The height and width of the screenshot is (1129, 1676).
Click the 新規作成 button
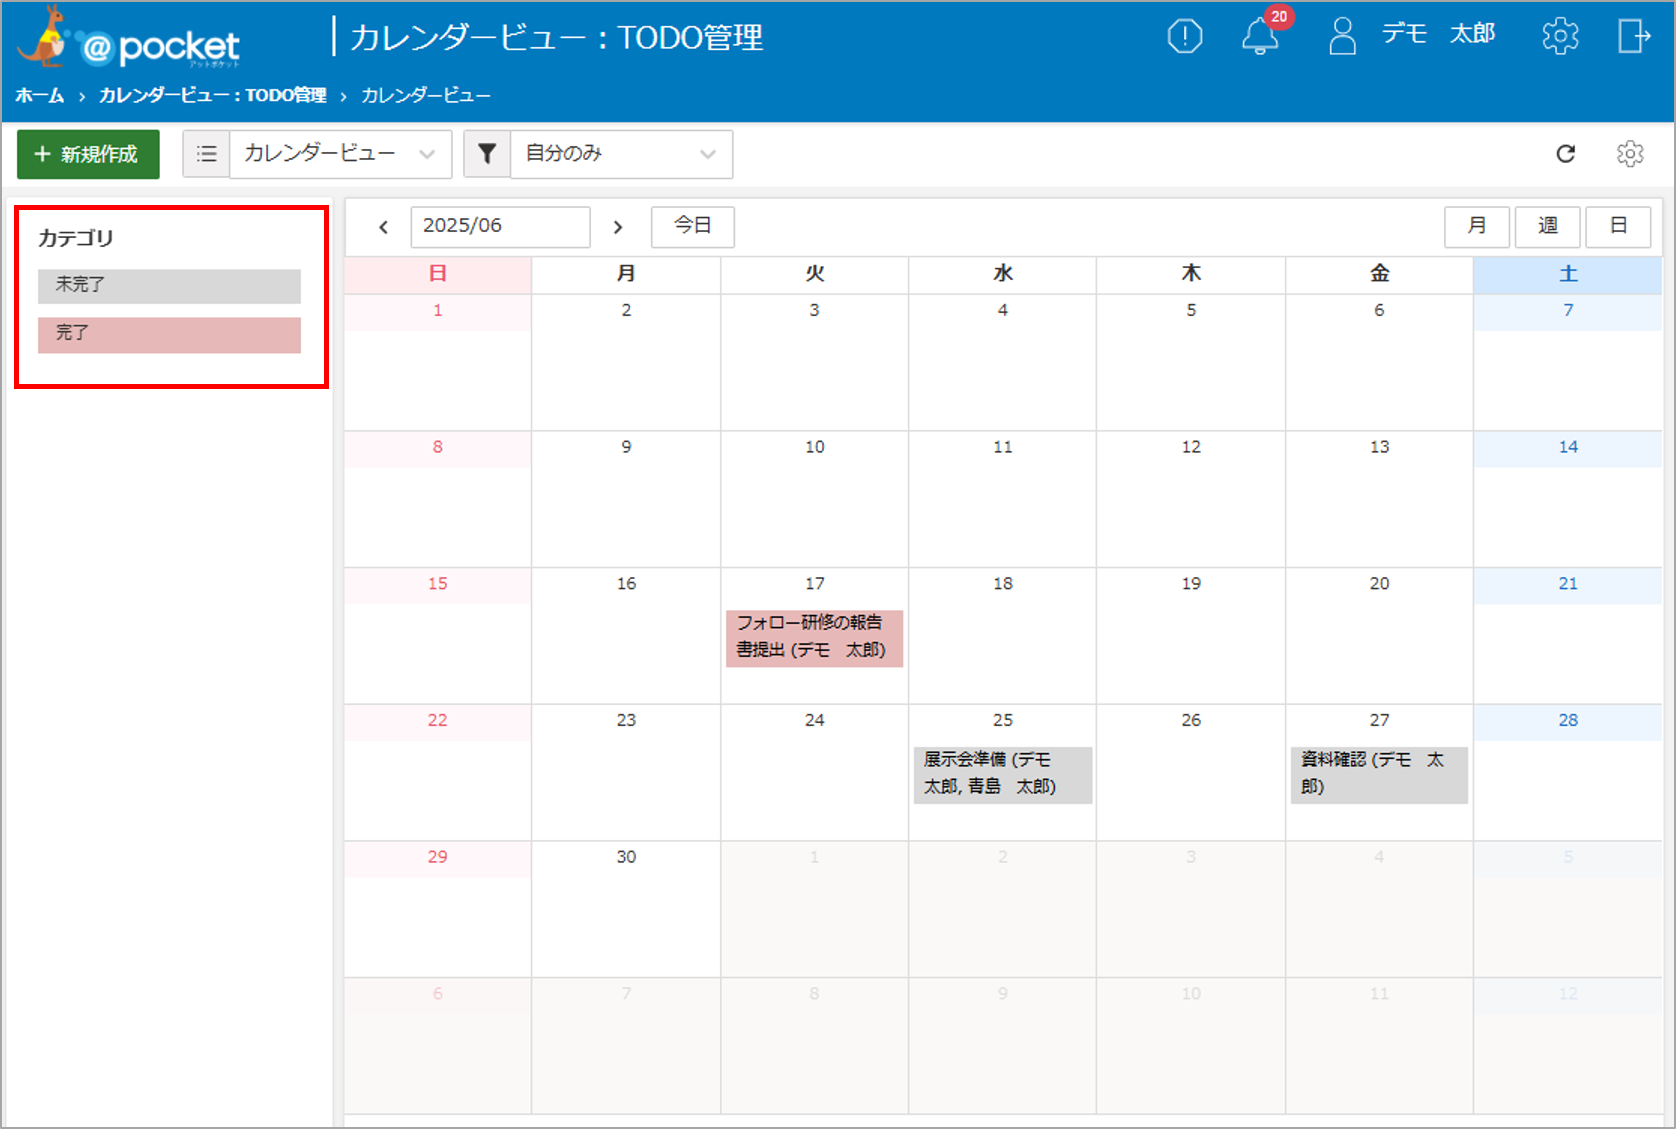coord(88,154)
